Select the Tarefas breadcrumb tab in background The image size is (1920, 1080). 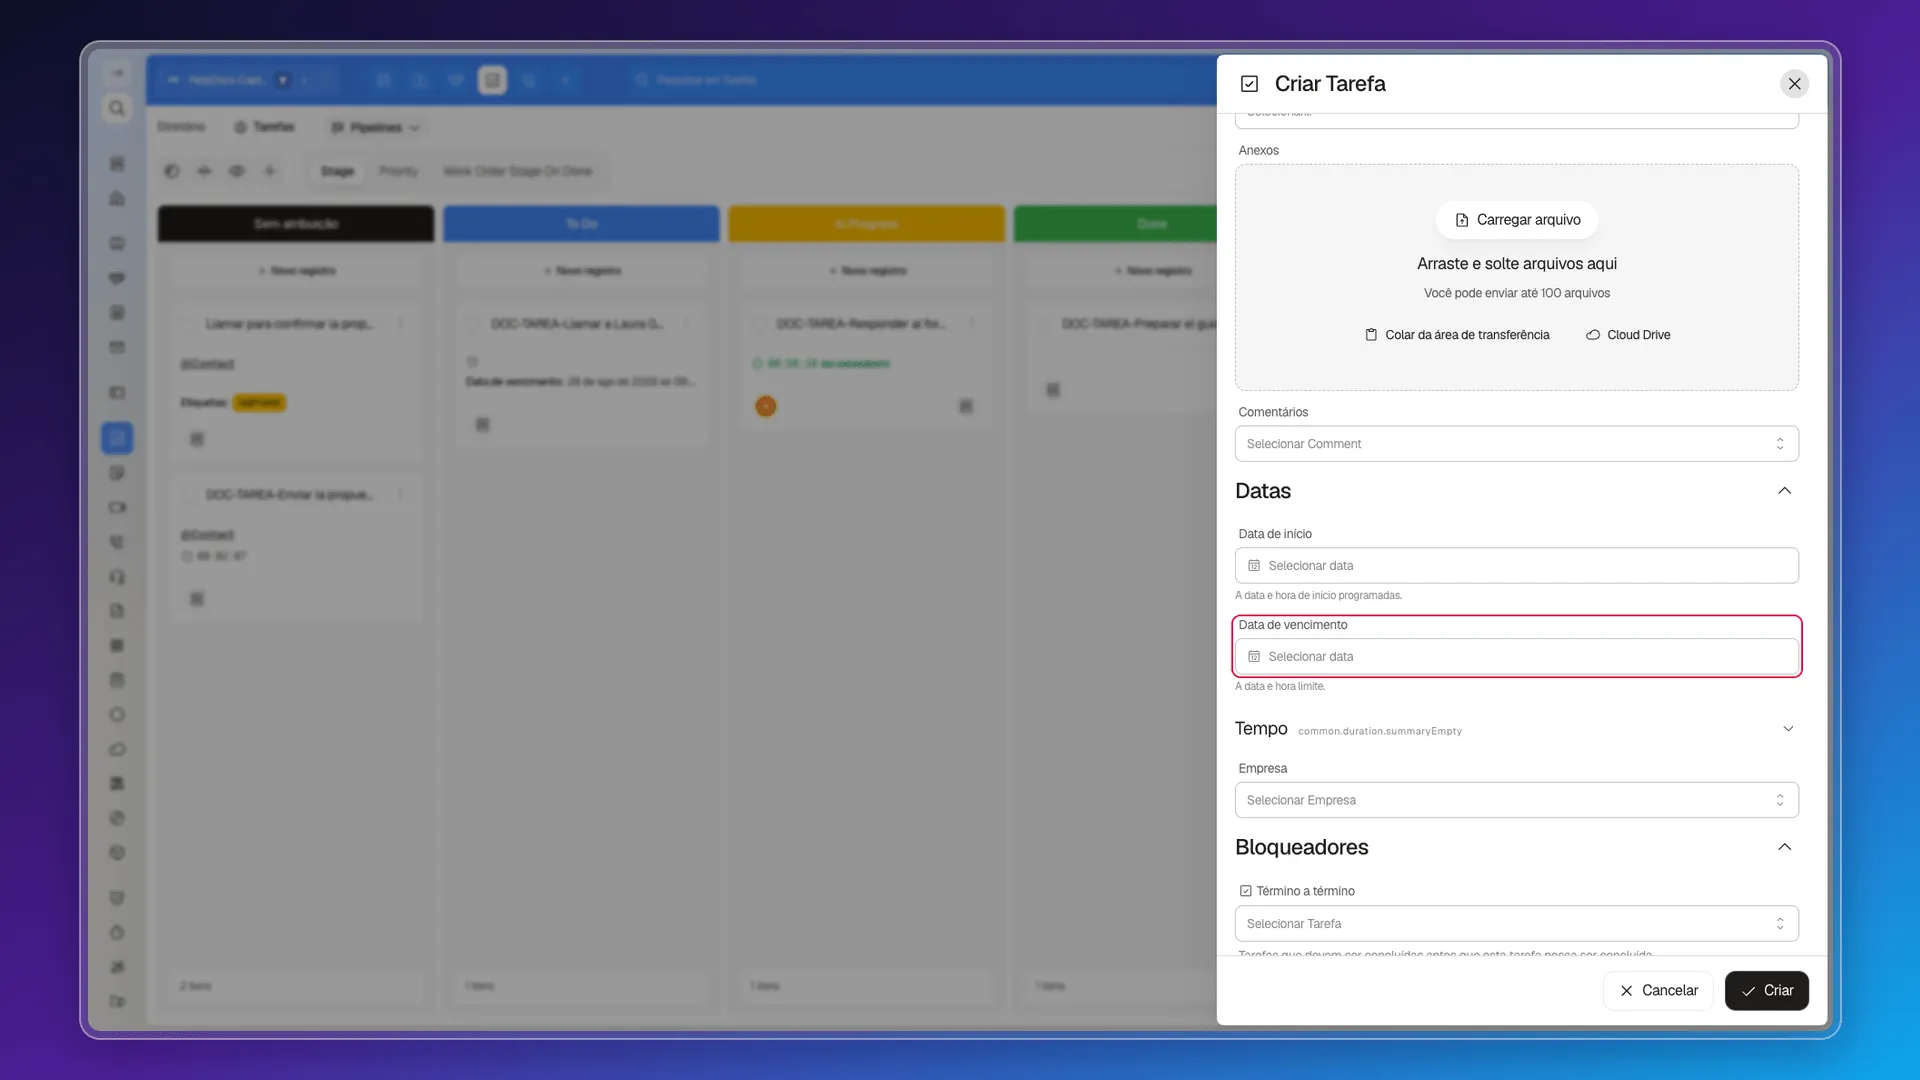265,127
